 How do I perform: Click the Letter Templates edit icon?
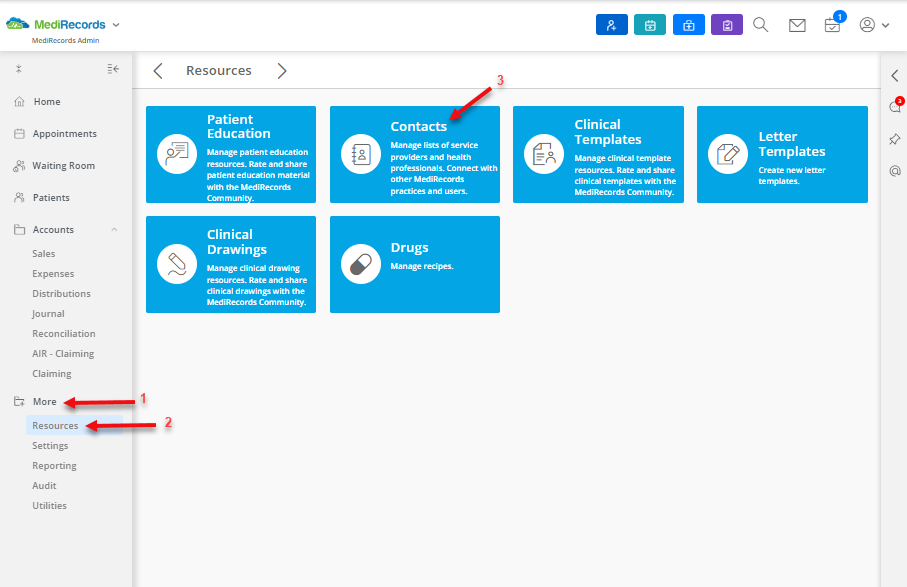(x=728, y=154)
